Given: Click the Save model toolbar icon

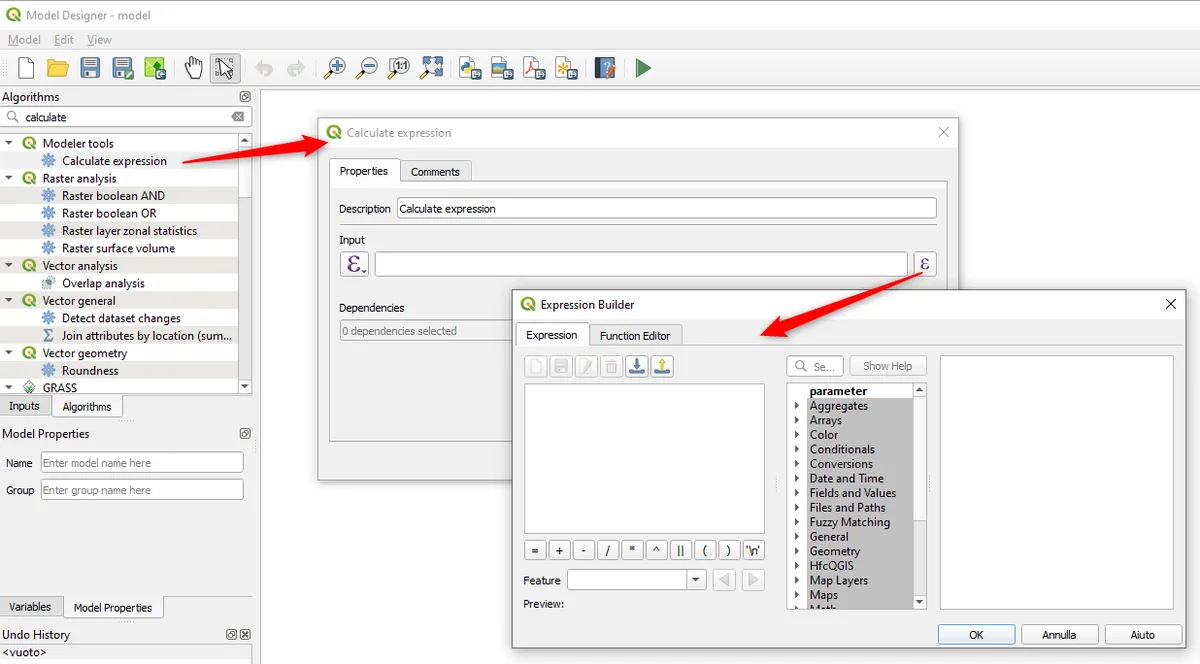Looking at the screenshot, I should coord(90,68).
